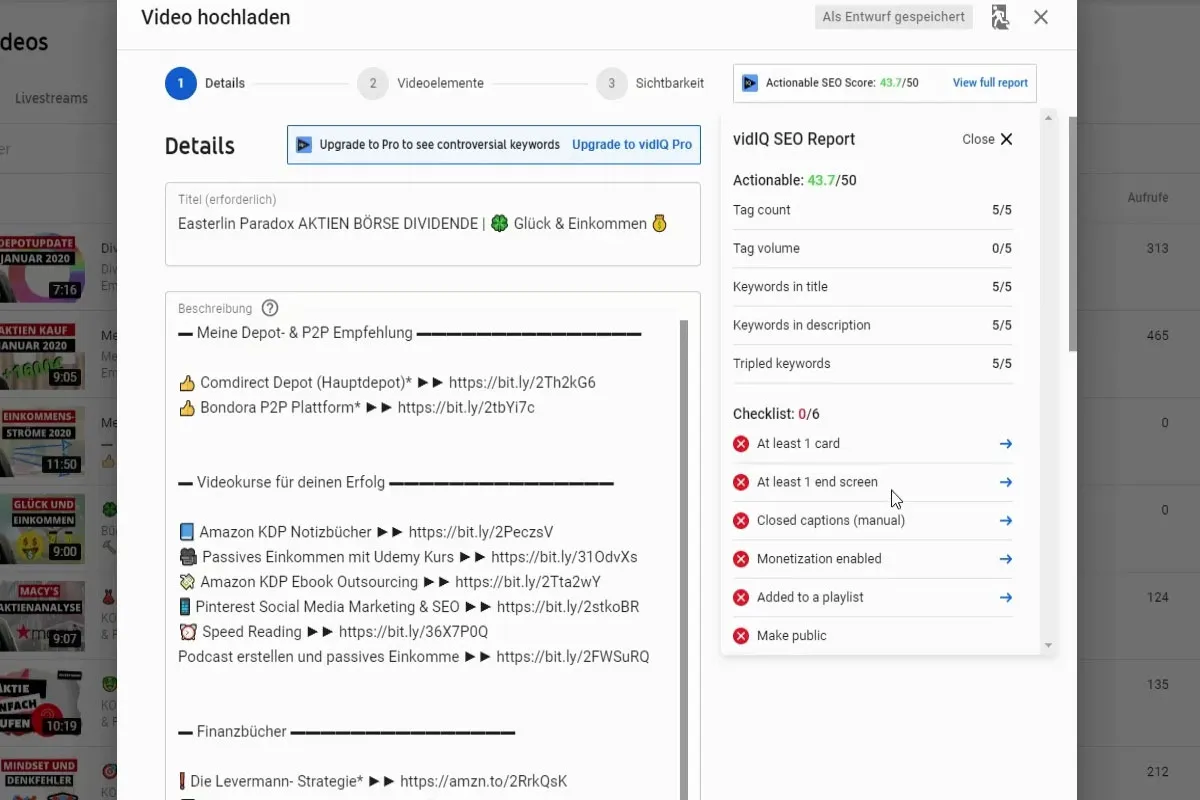Click the Die Levermann-Strategie line
The height and width of the screenshot is (800, 1200).
(x=373, y=781)
